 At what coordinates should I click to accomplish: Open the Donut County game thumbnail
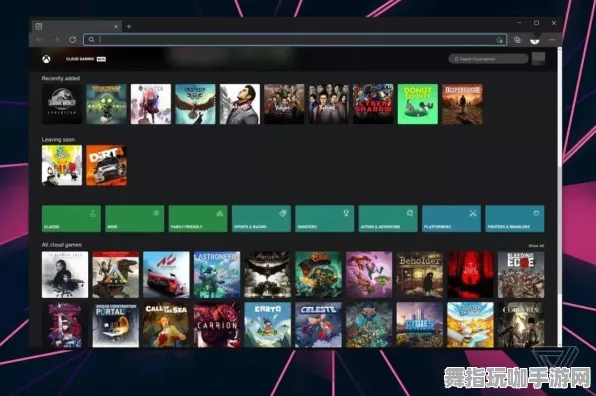418,104
